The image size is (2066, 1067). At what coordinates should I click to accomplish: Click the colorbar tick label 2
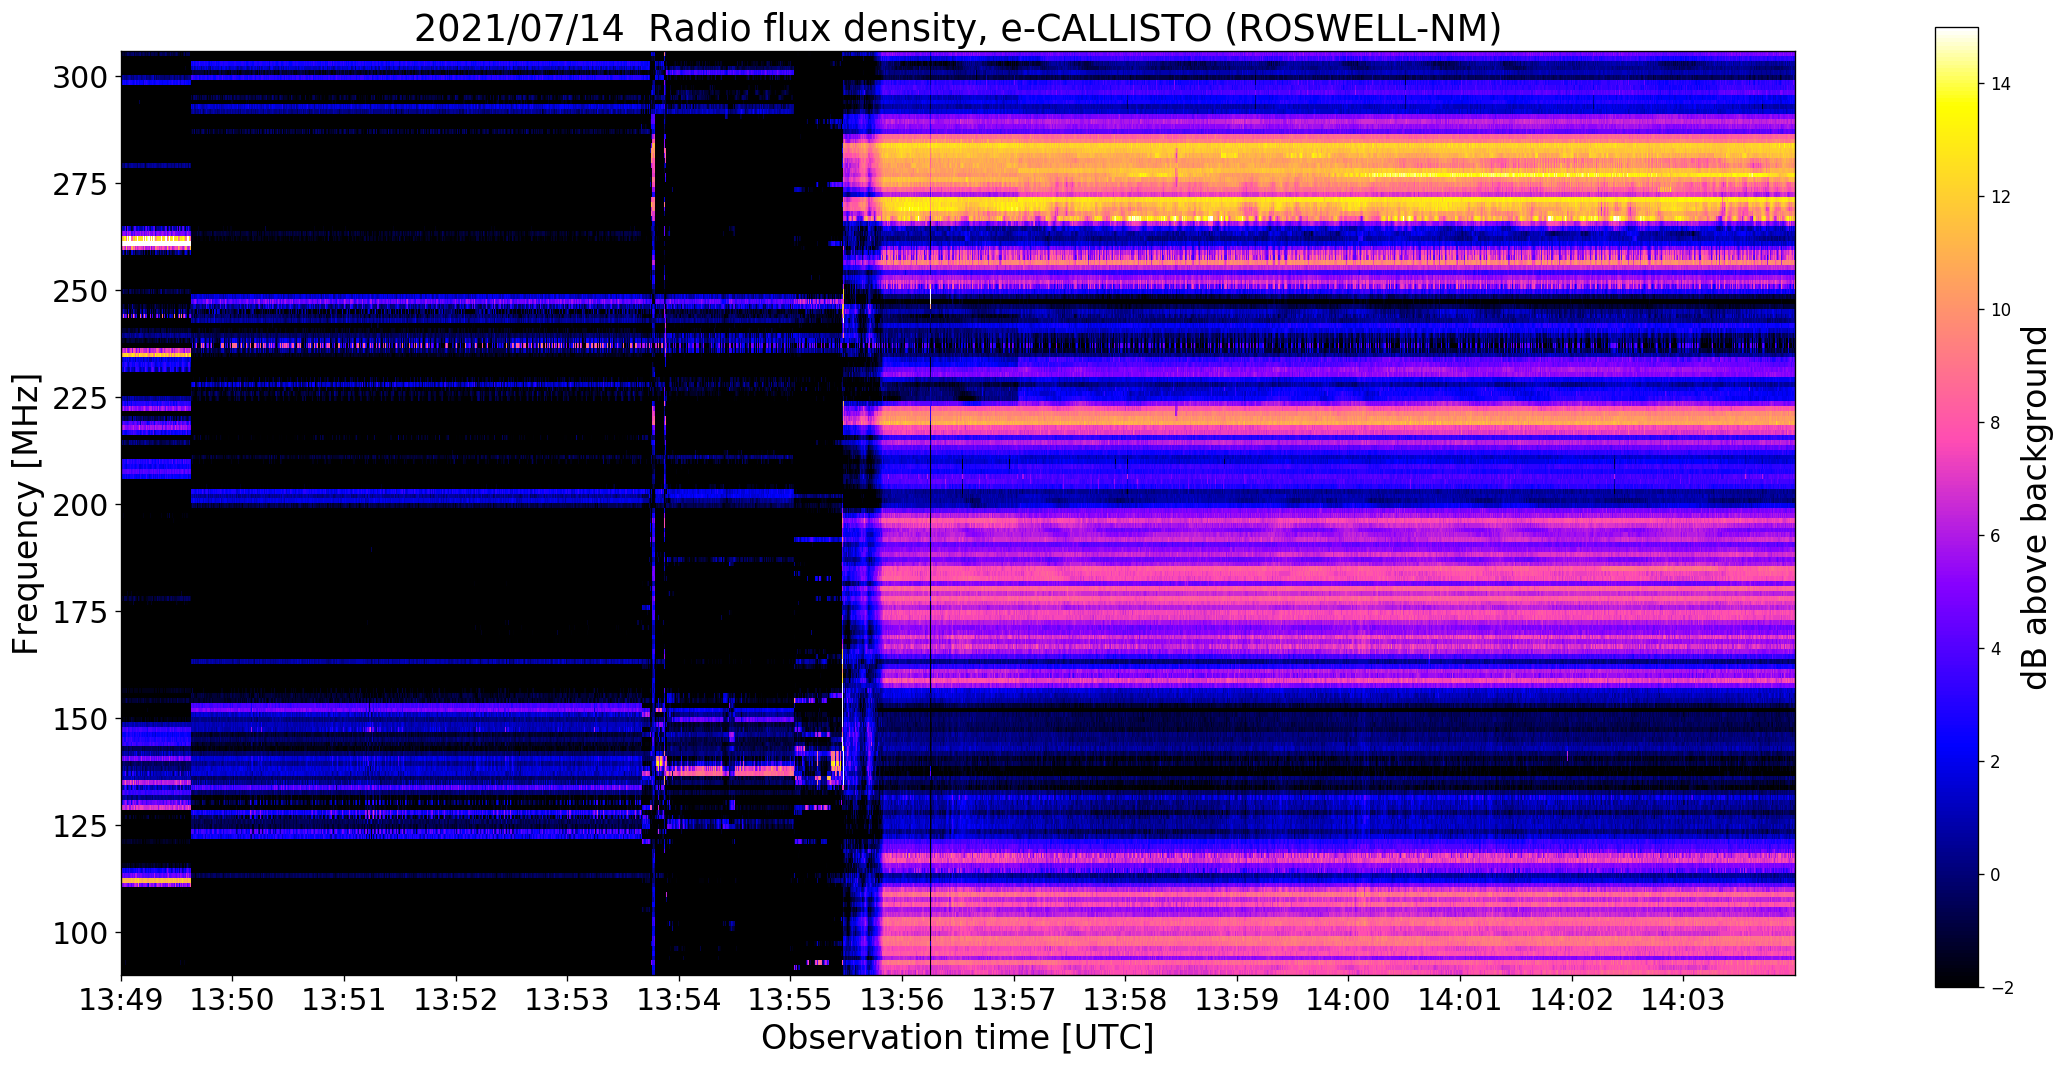1995,762
